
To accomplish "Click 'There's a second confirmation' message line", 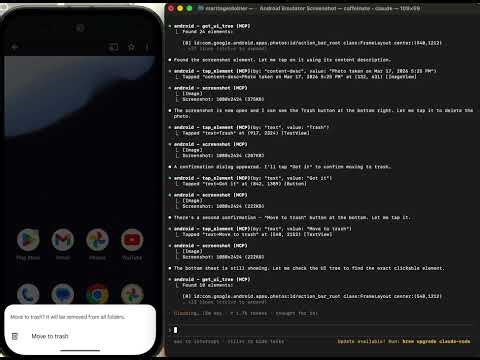I will (x=292, y=218).
